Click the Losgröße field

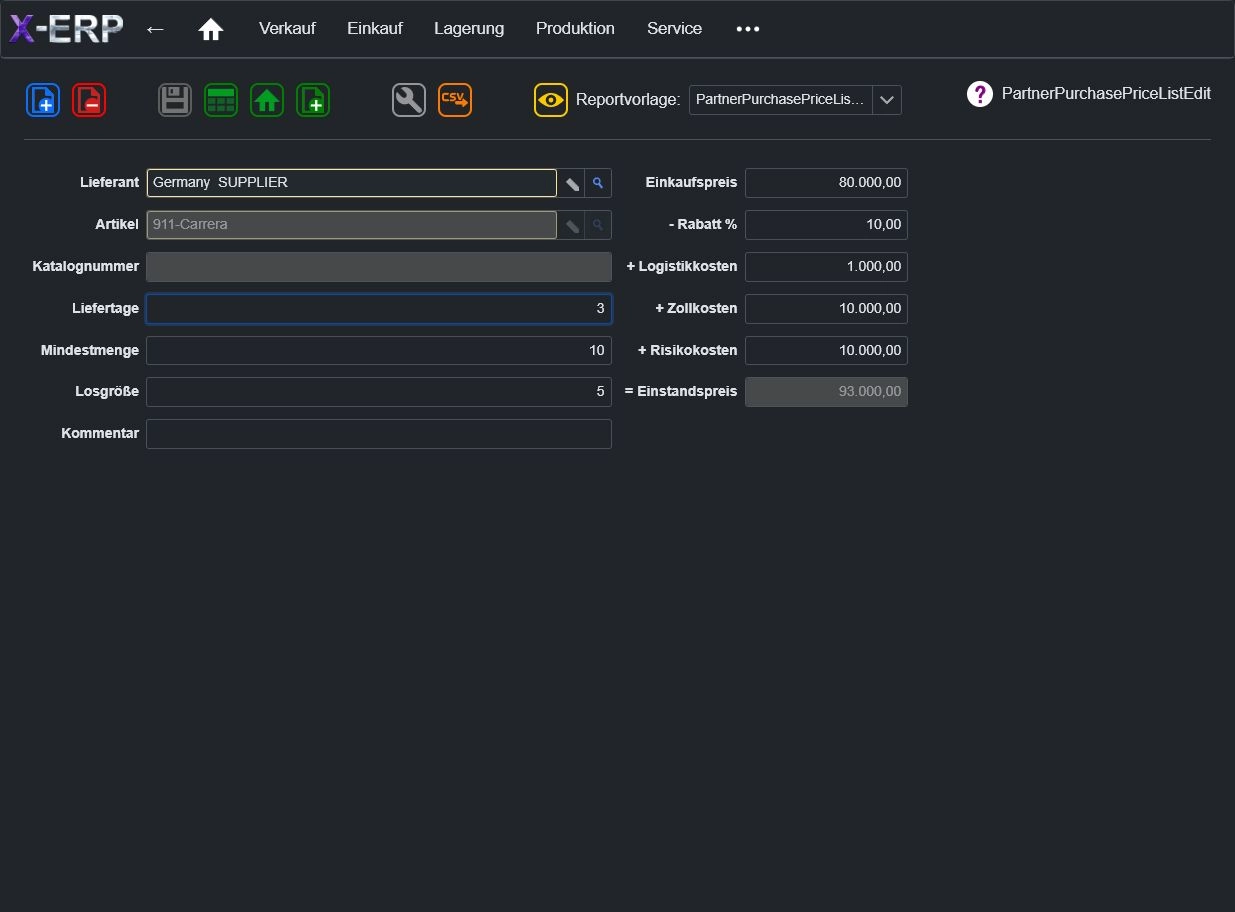pos(379,392)
